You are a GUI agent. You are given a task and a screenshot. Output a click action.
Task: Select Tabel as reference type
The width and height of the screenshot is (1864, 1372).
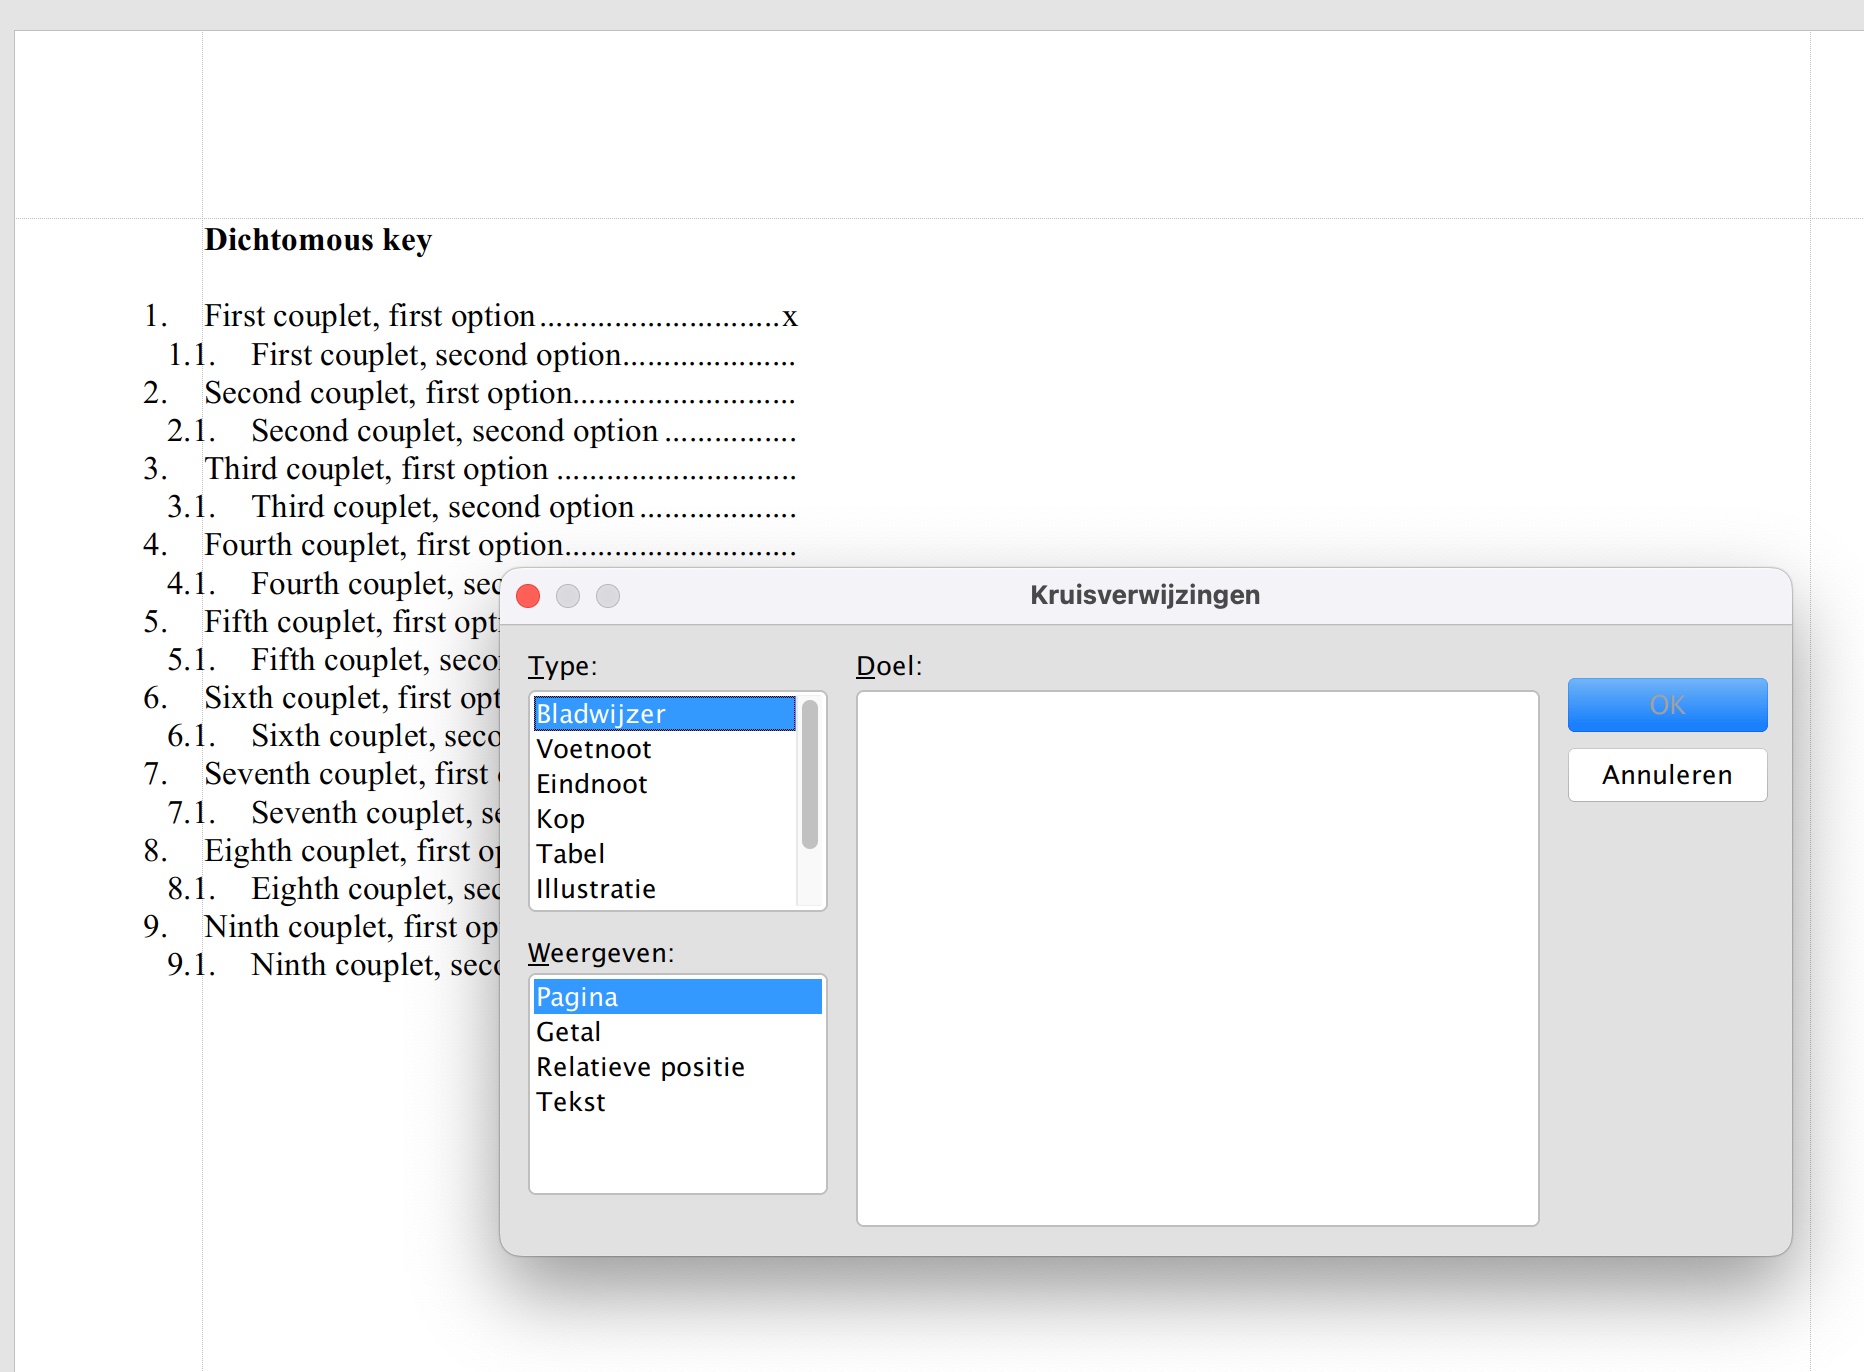571,854
